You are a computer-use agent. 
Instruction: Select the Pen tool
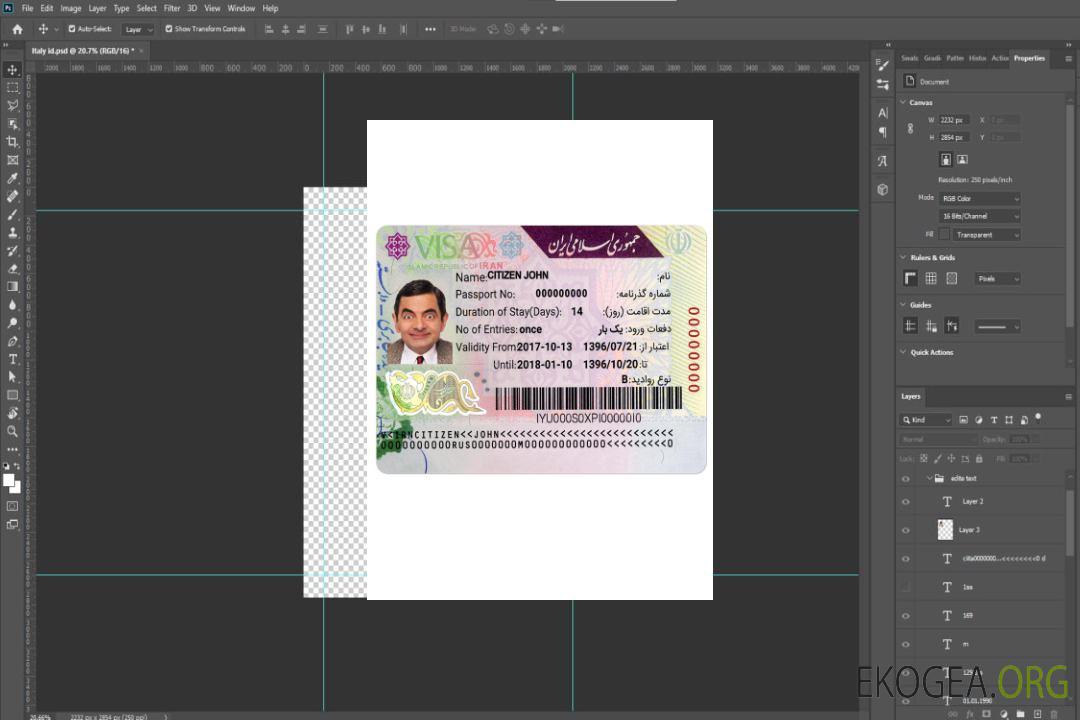[12, 341]
